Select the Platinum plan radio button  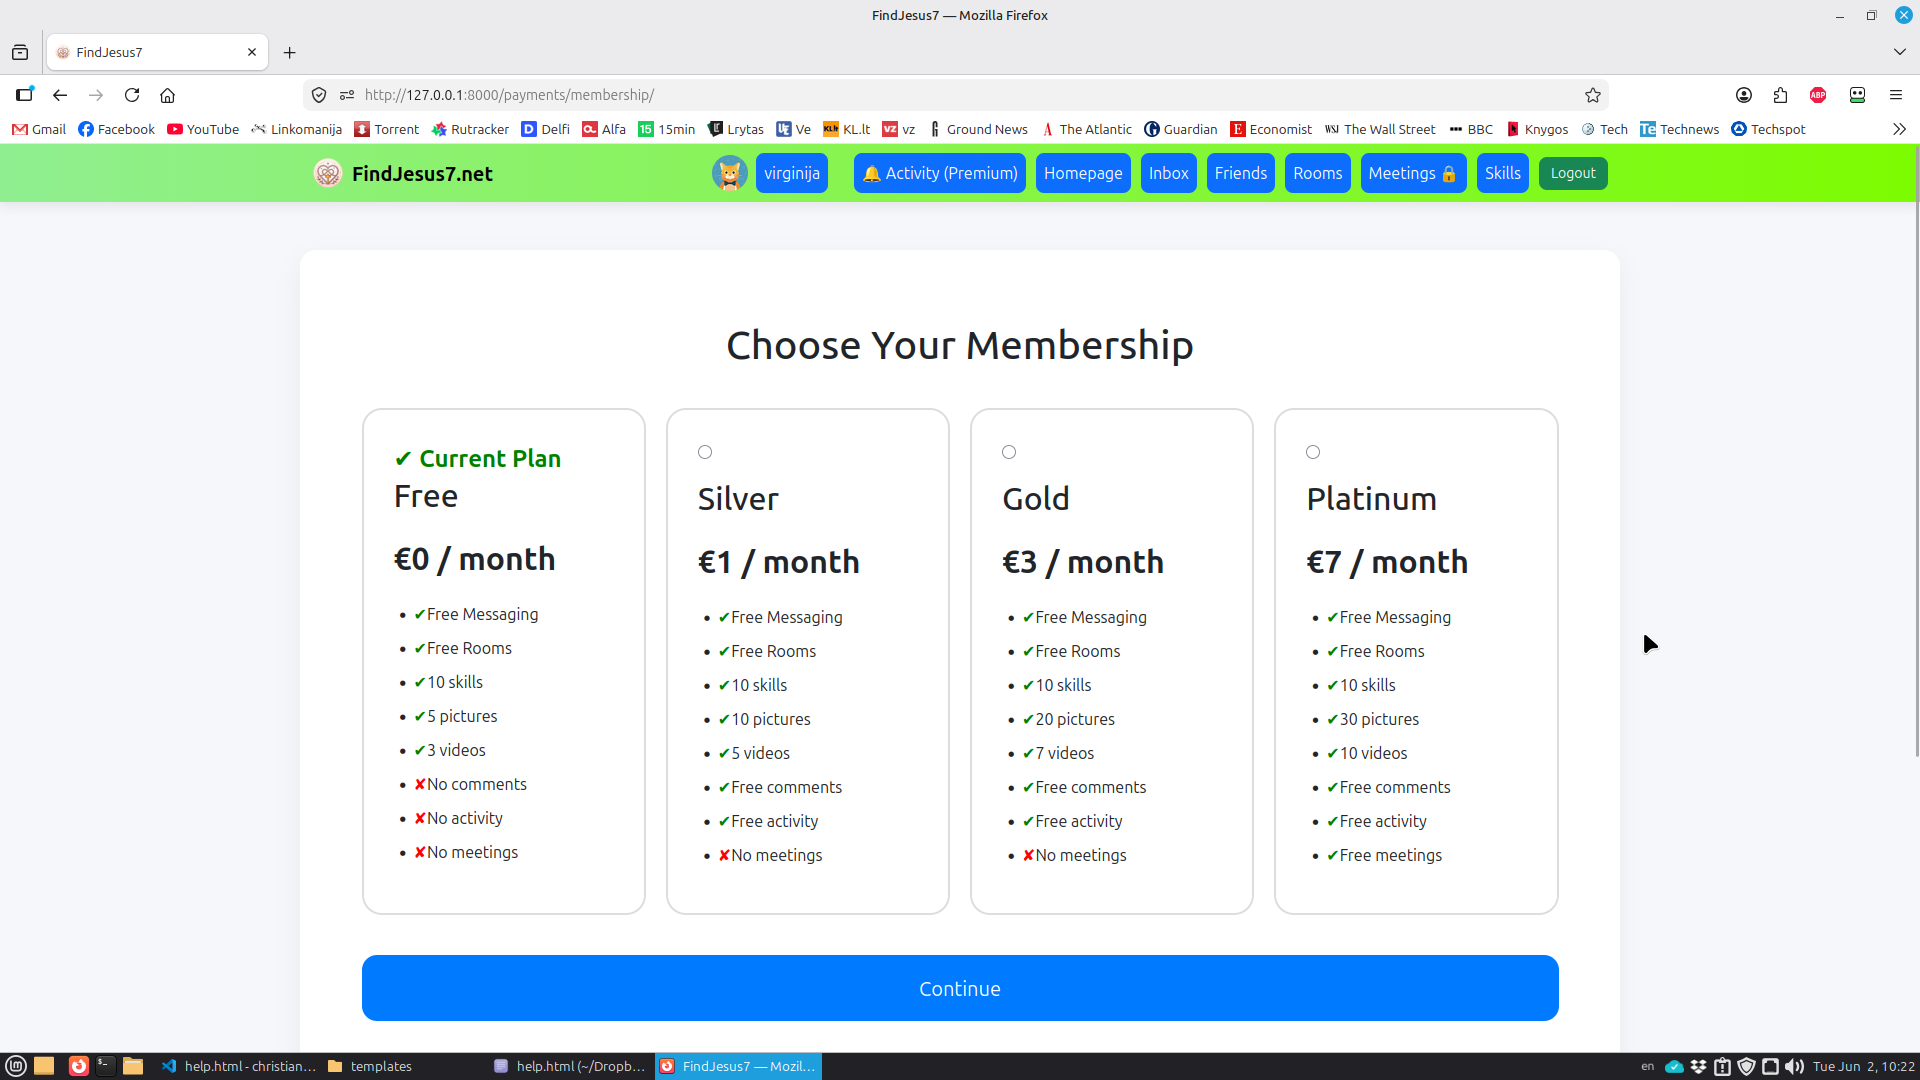pos(1313,452)
